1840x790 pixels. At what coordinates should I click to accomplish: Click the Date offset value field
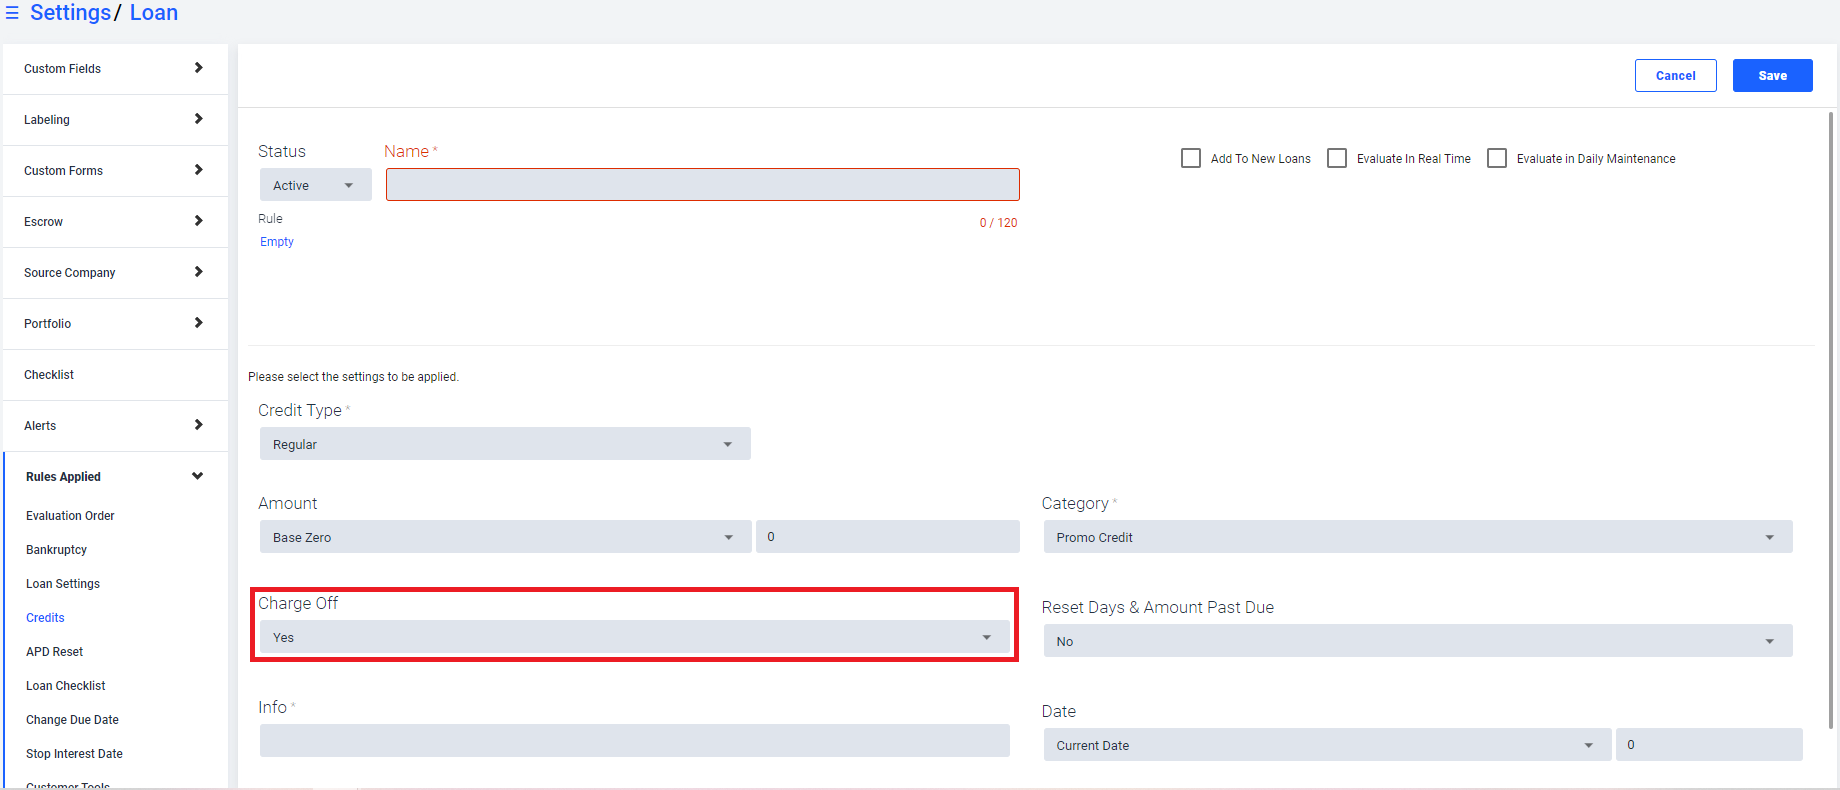pyautogui.click(x=1709, y=745)
